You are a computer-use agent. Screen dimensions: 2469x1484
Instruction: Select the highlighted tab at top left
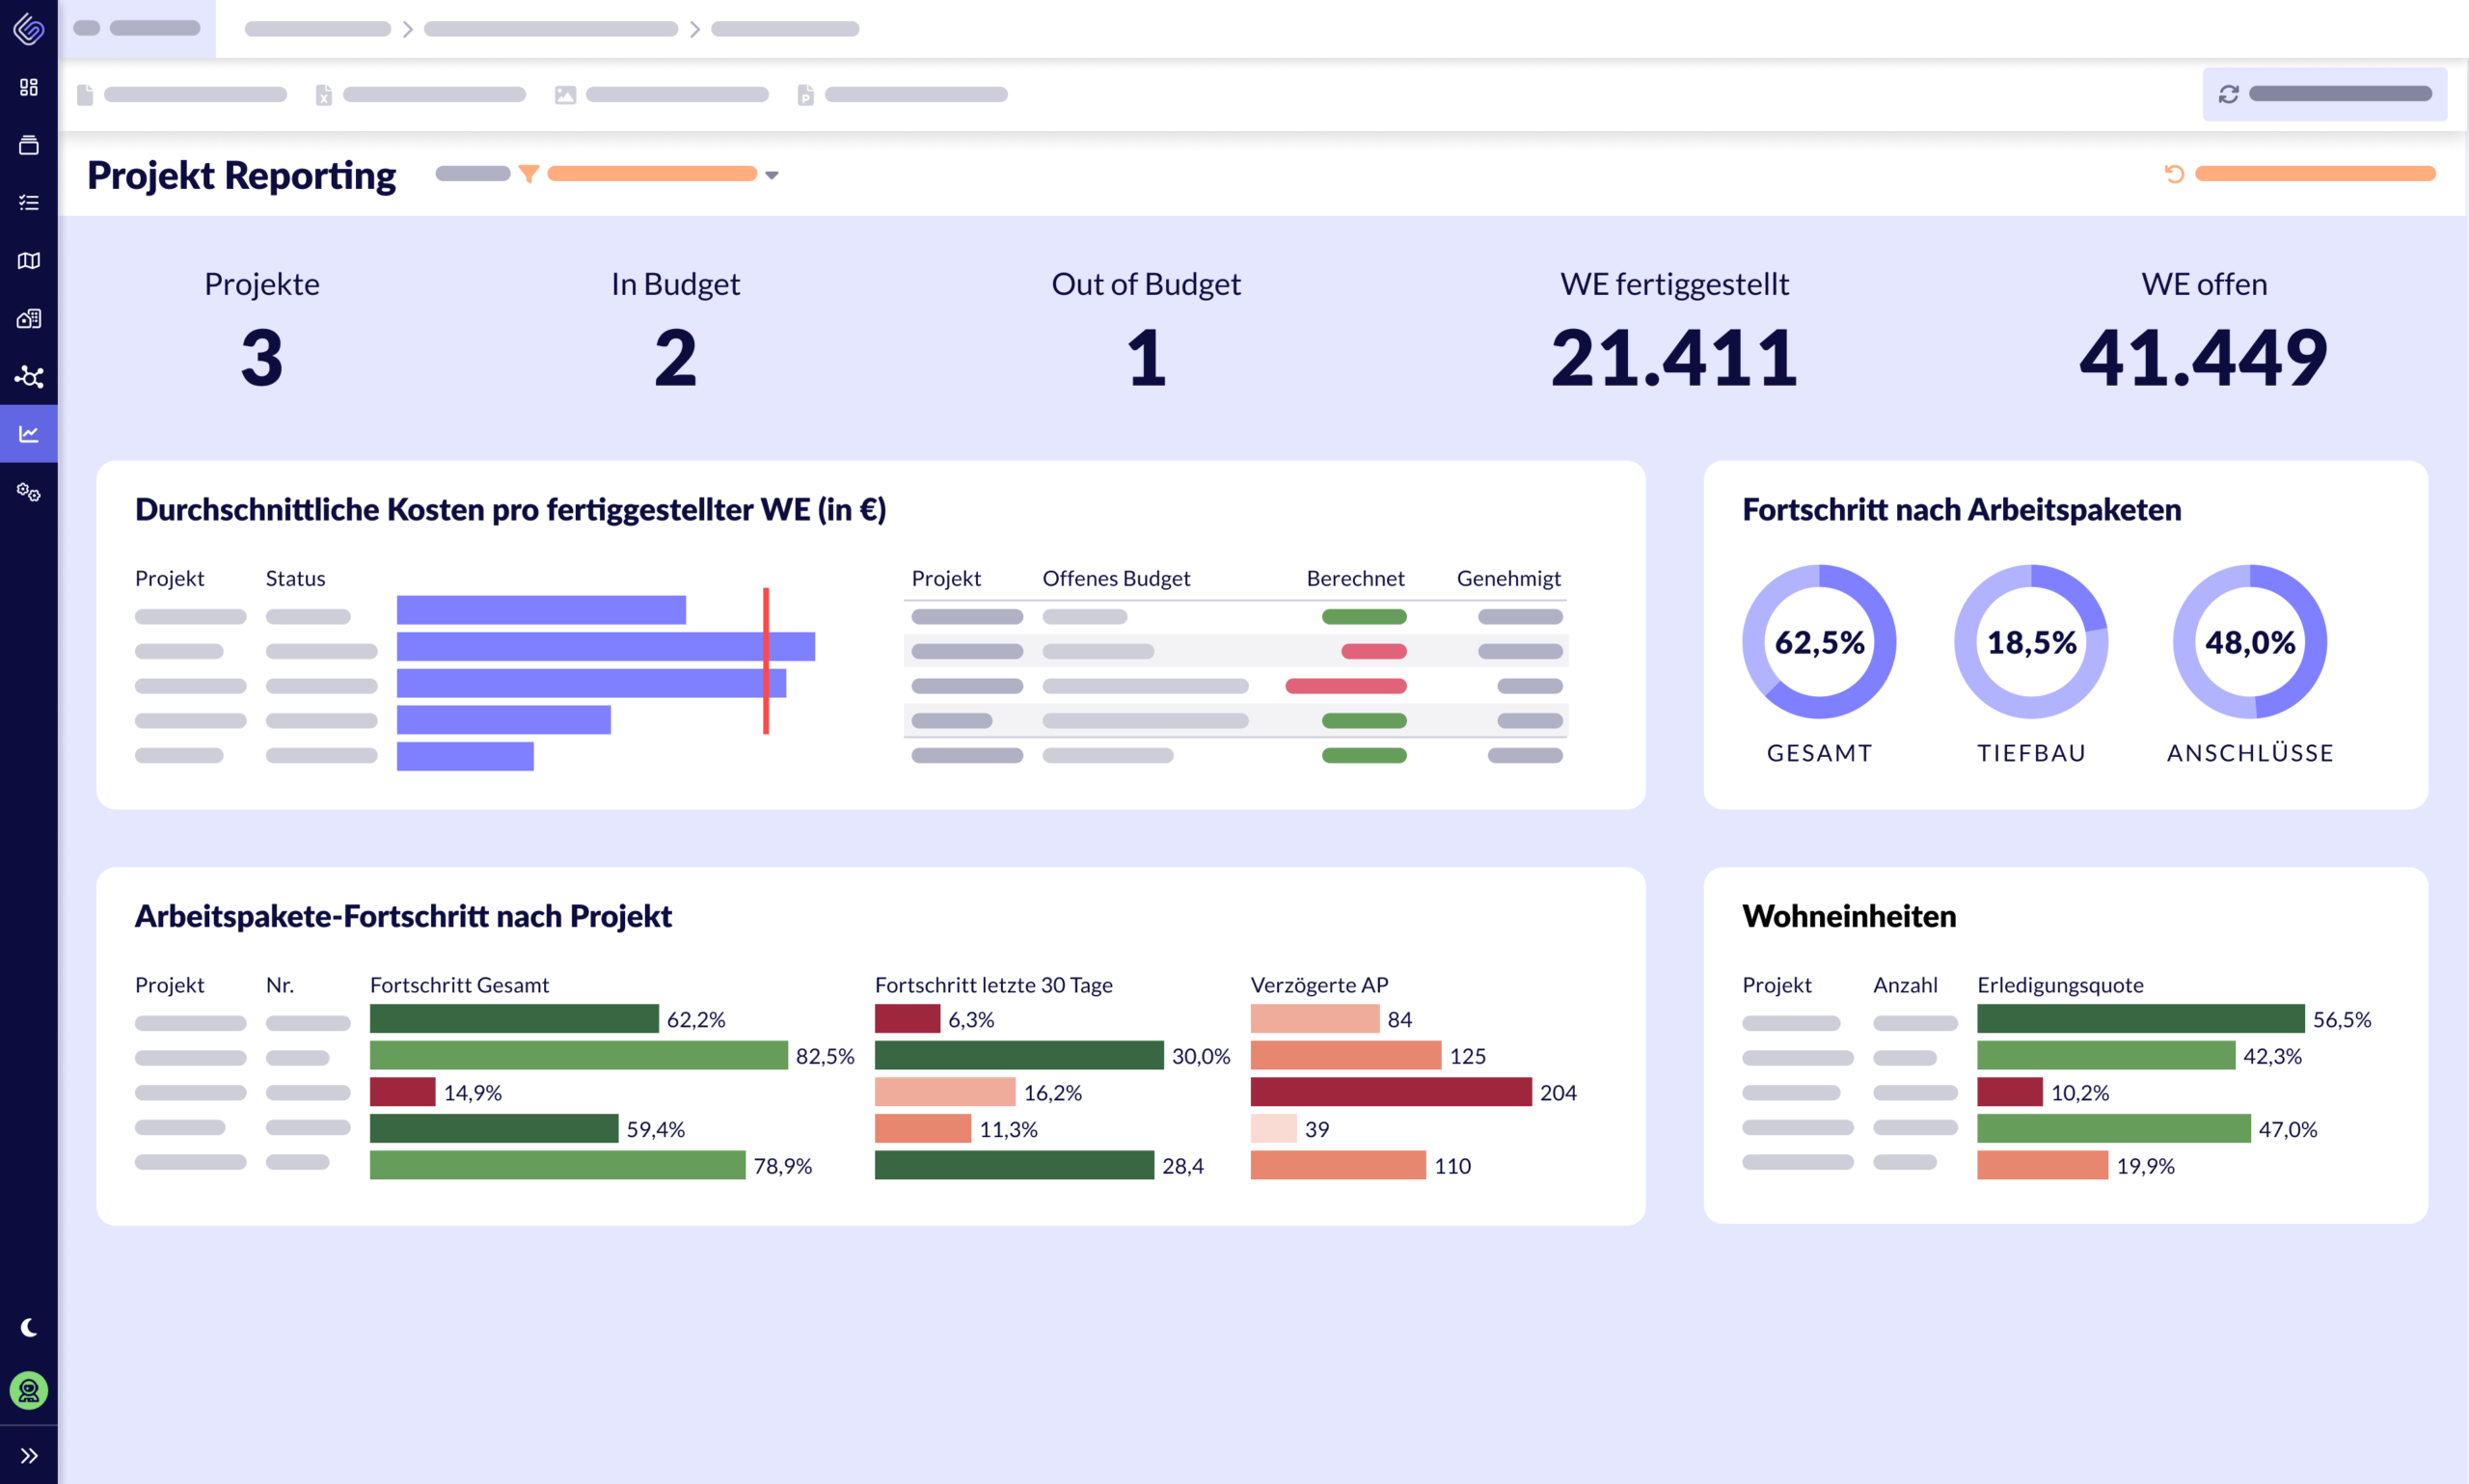pos(137,28)
